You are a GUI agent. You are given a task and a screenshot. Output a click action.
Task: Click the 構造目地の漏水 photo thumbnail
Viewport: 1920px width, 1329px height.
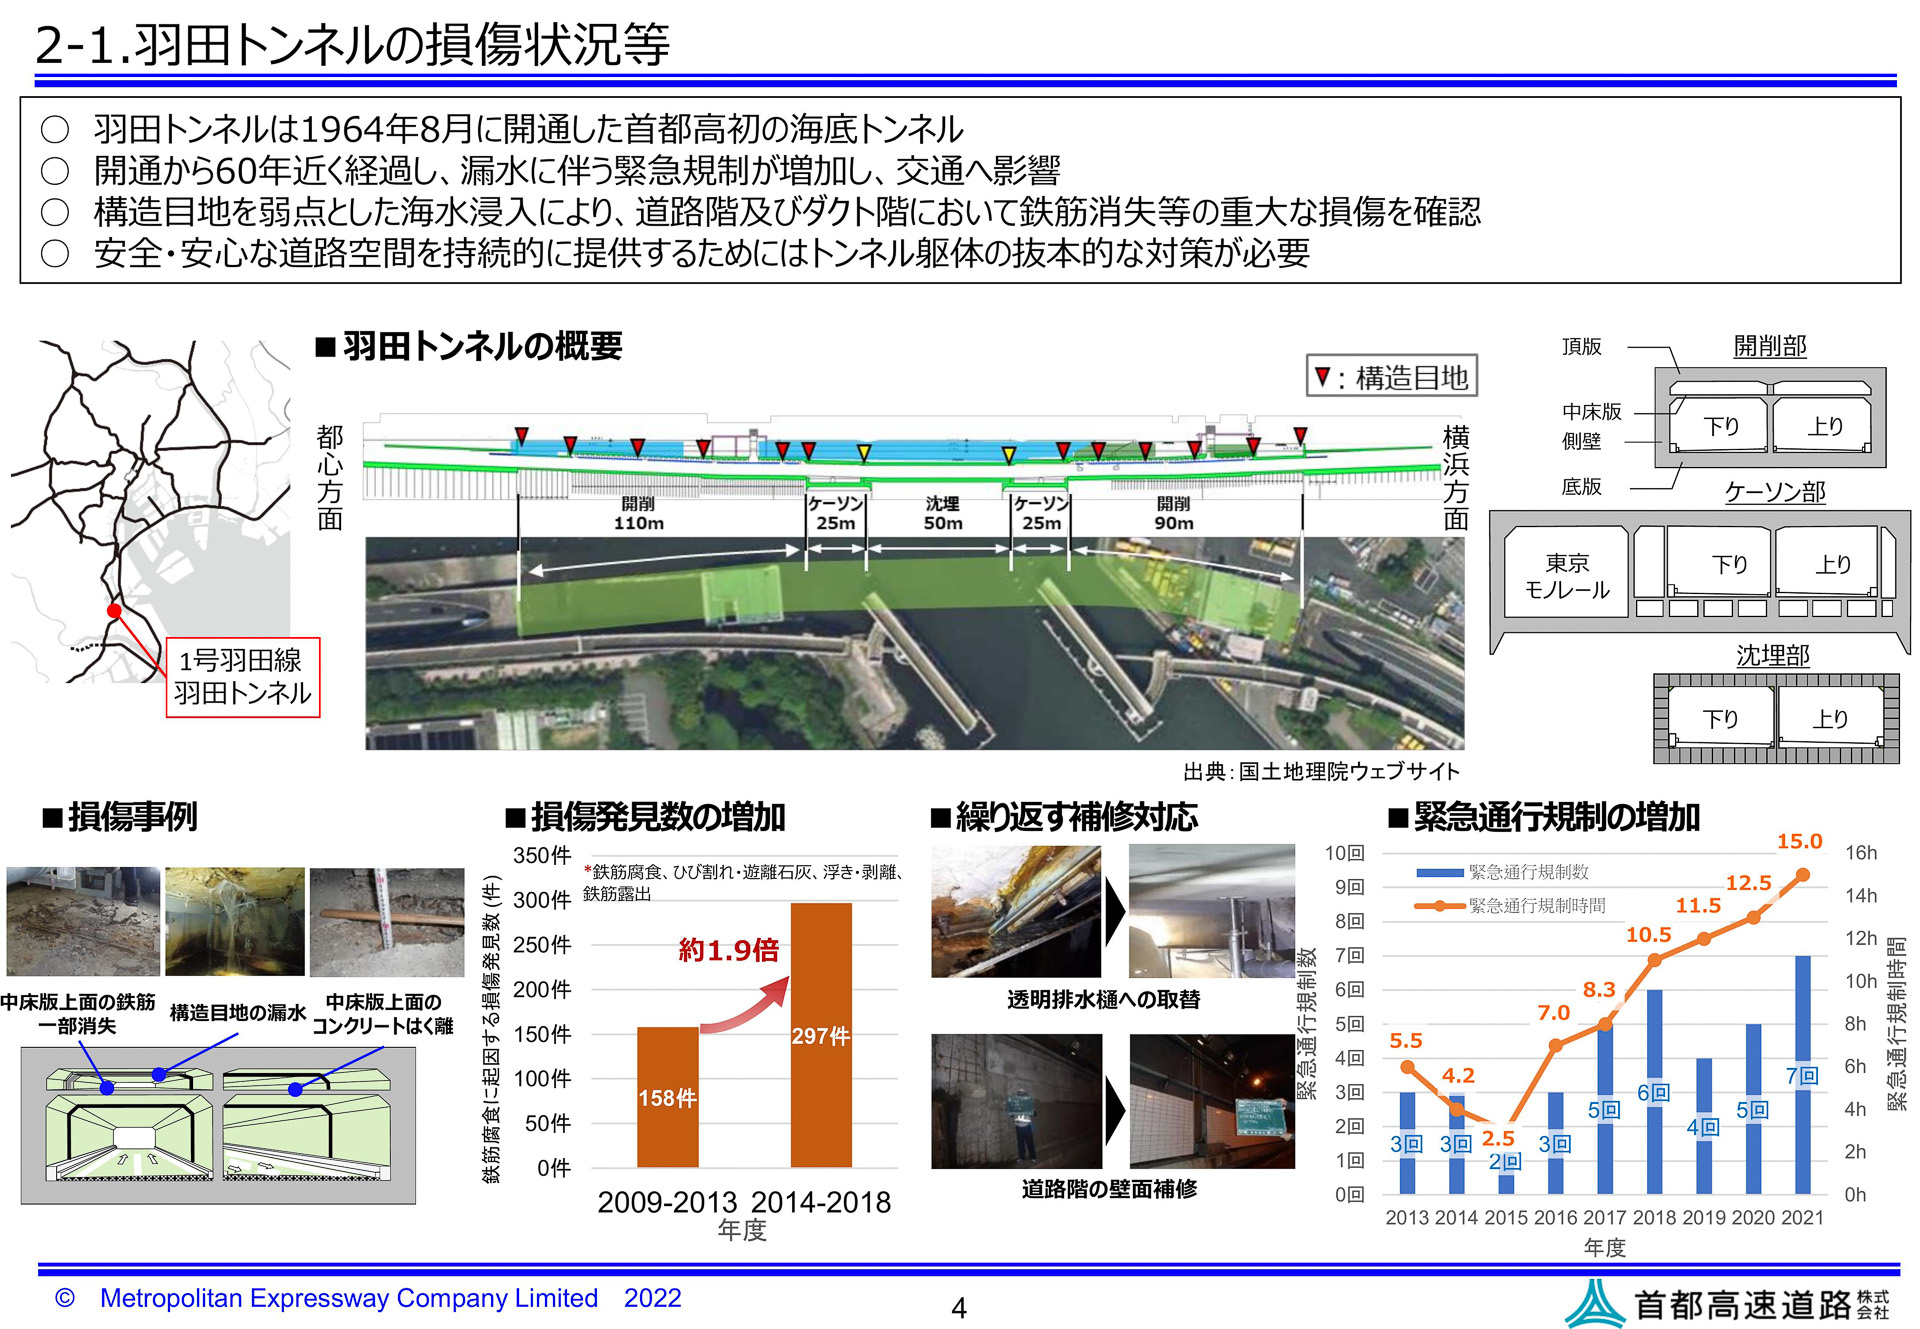235,921
